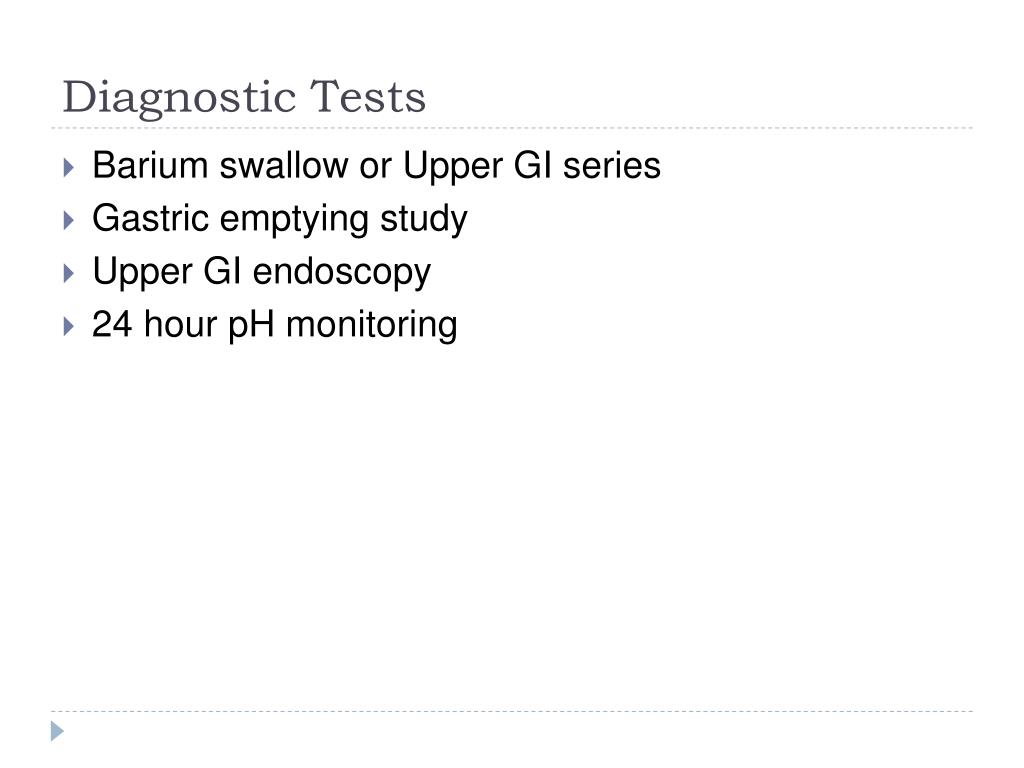The width and height of the screenshot is (1024, 768).
Task: Select the word hour in fourth bullet
Action: 180,324
